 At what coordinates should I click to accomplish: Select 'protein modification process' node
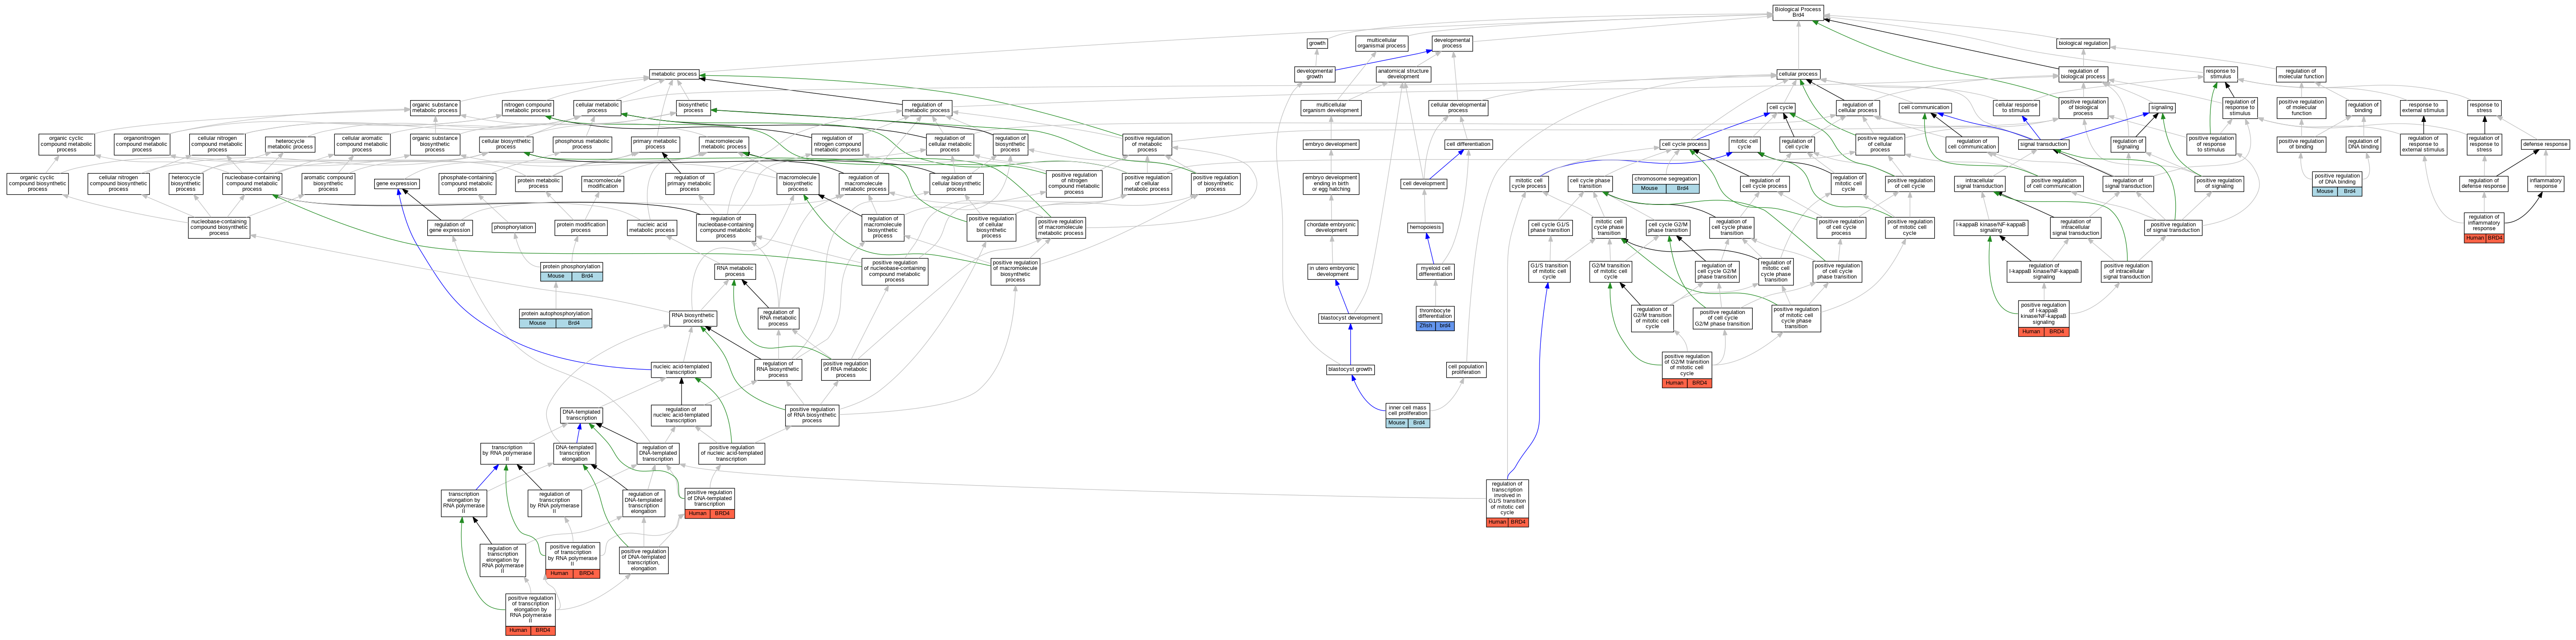point(581,227)
